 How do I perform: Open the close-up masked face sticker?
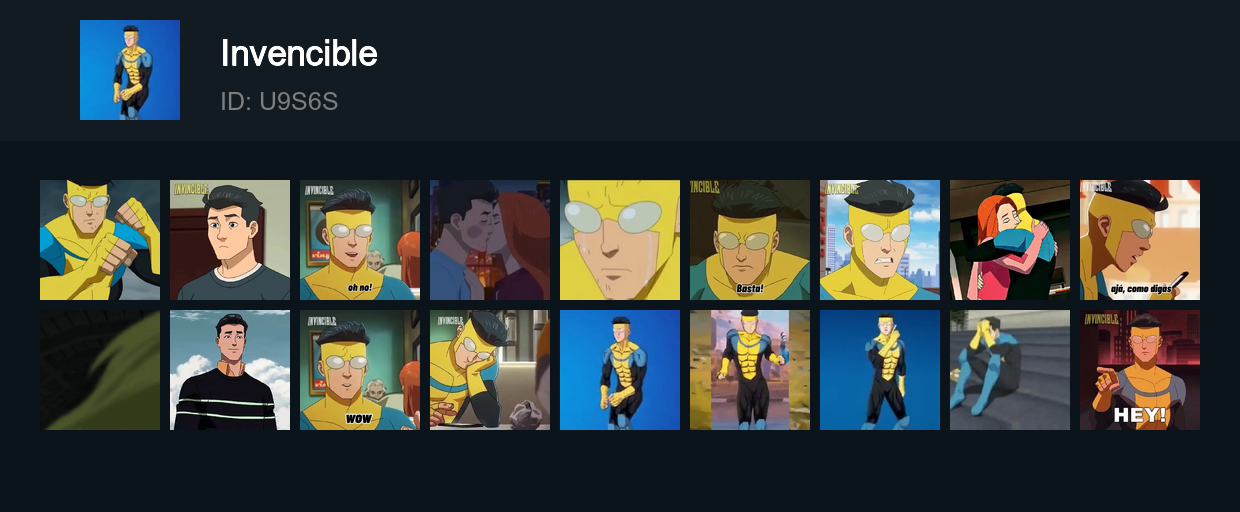[620, 240]
